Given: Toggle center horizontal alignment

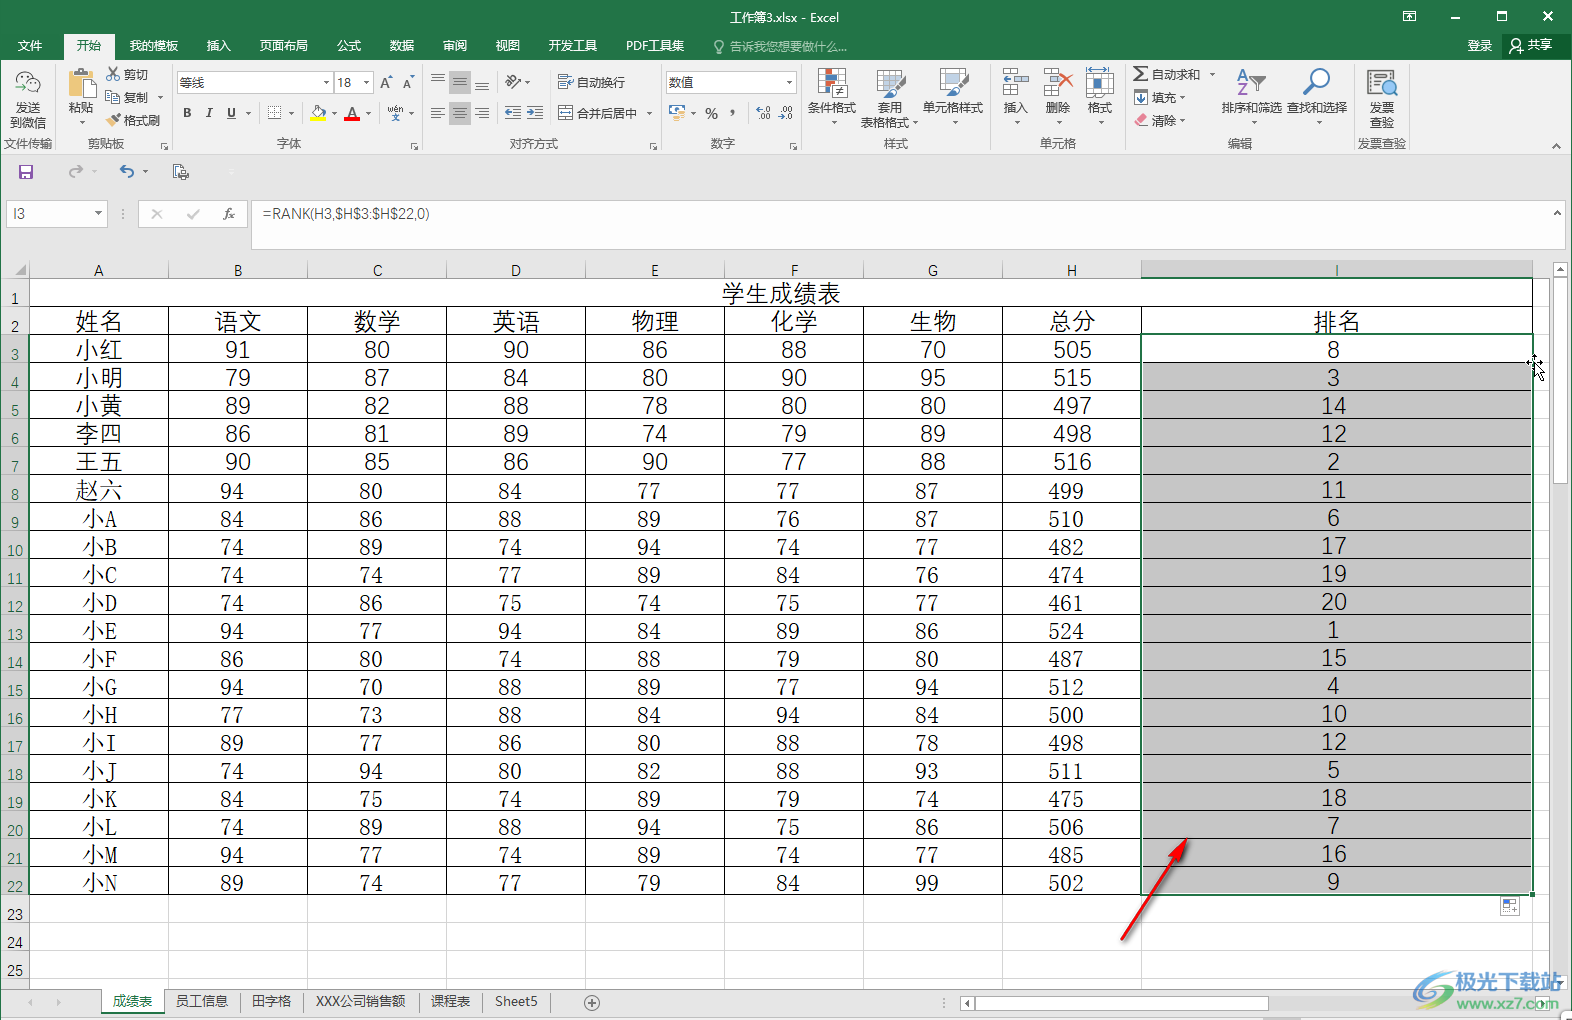Looking at the screenshot, I should (460, 113).
